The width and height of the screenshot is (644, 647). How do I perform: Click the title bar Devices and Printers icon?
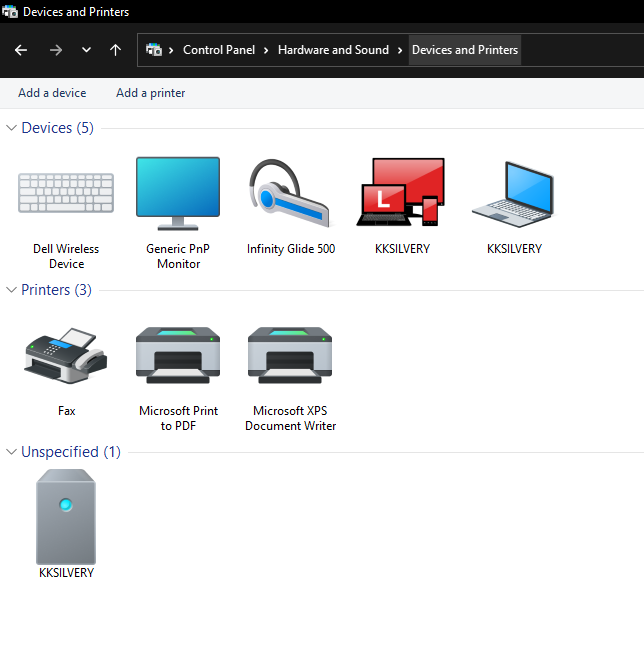10,12
